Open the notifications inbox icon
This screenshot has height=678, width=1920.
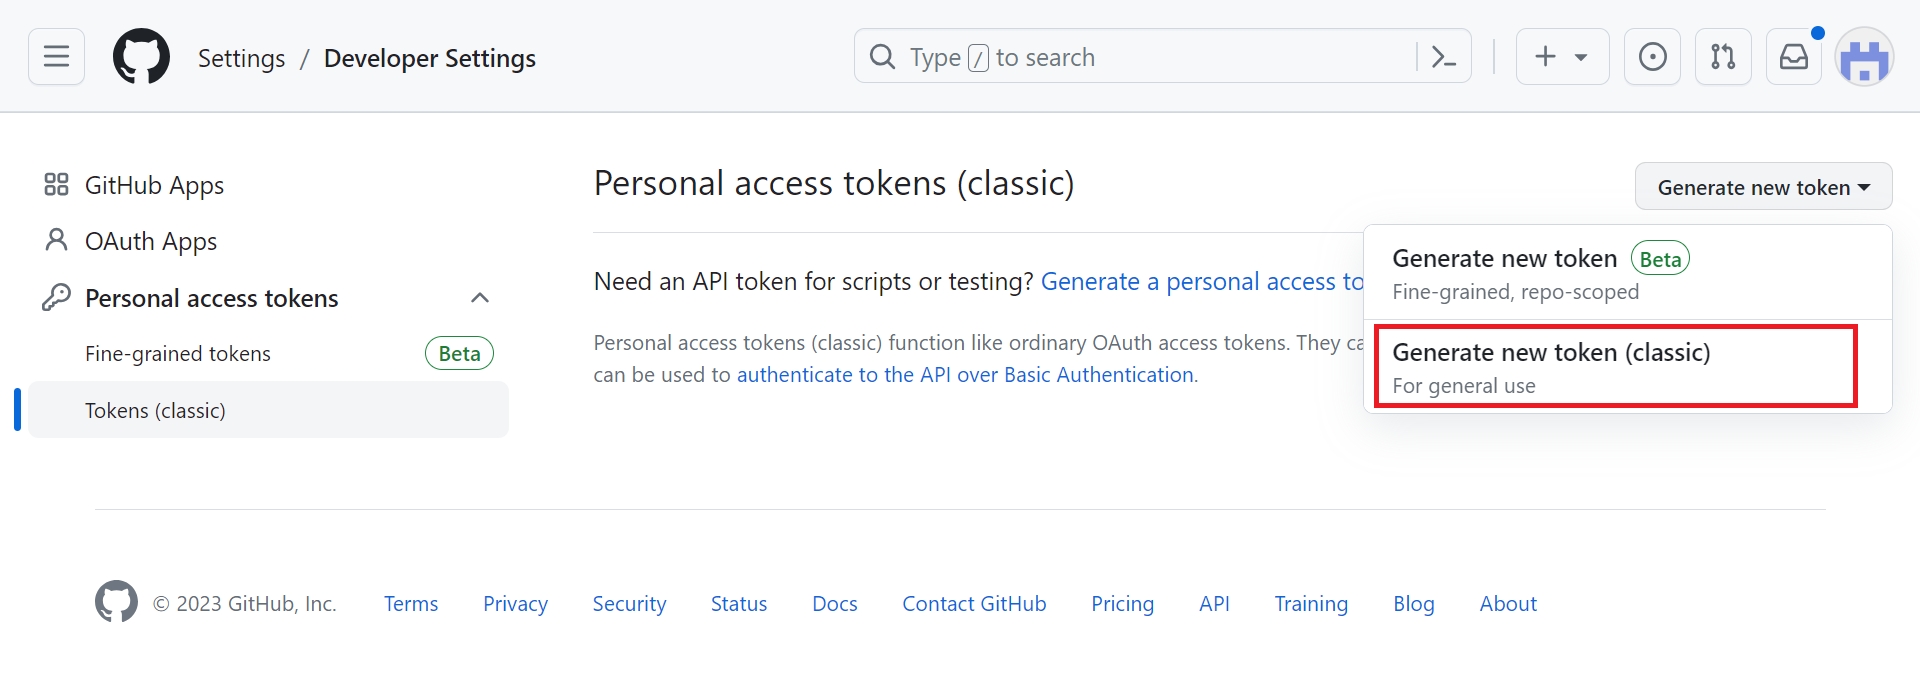click(1794, 57)
